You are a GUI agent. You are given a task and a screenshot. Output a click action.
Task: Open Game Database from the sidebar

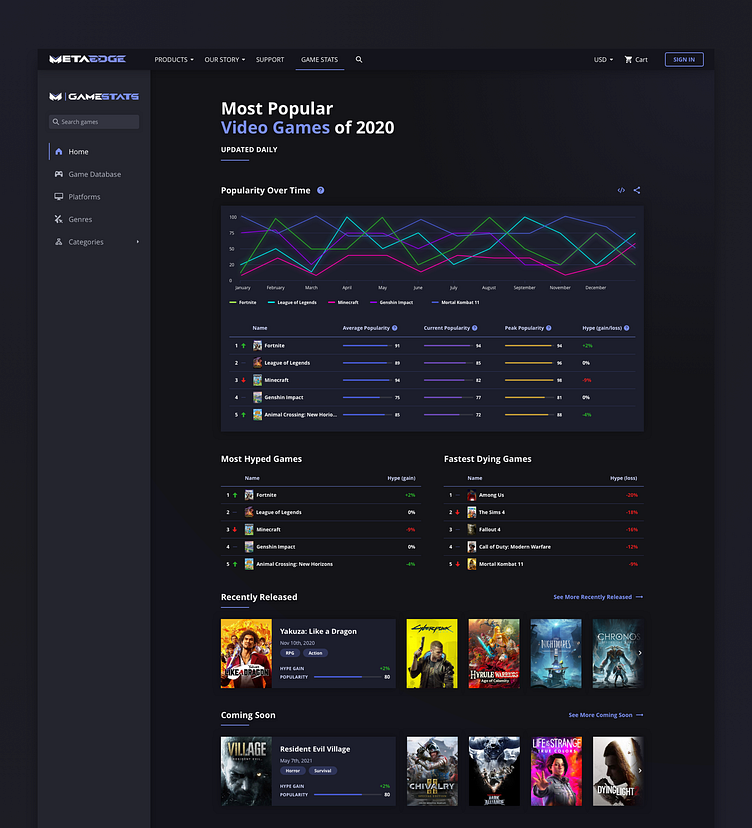coord(88,174)
